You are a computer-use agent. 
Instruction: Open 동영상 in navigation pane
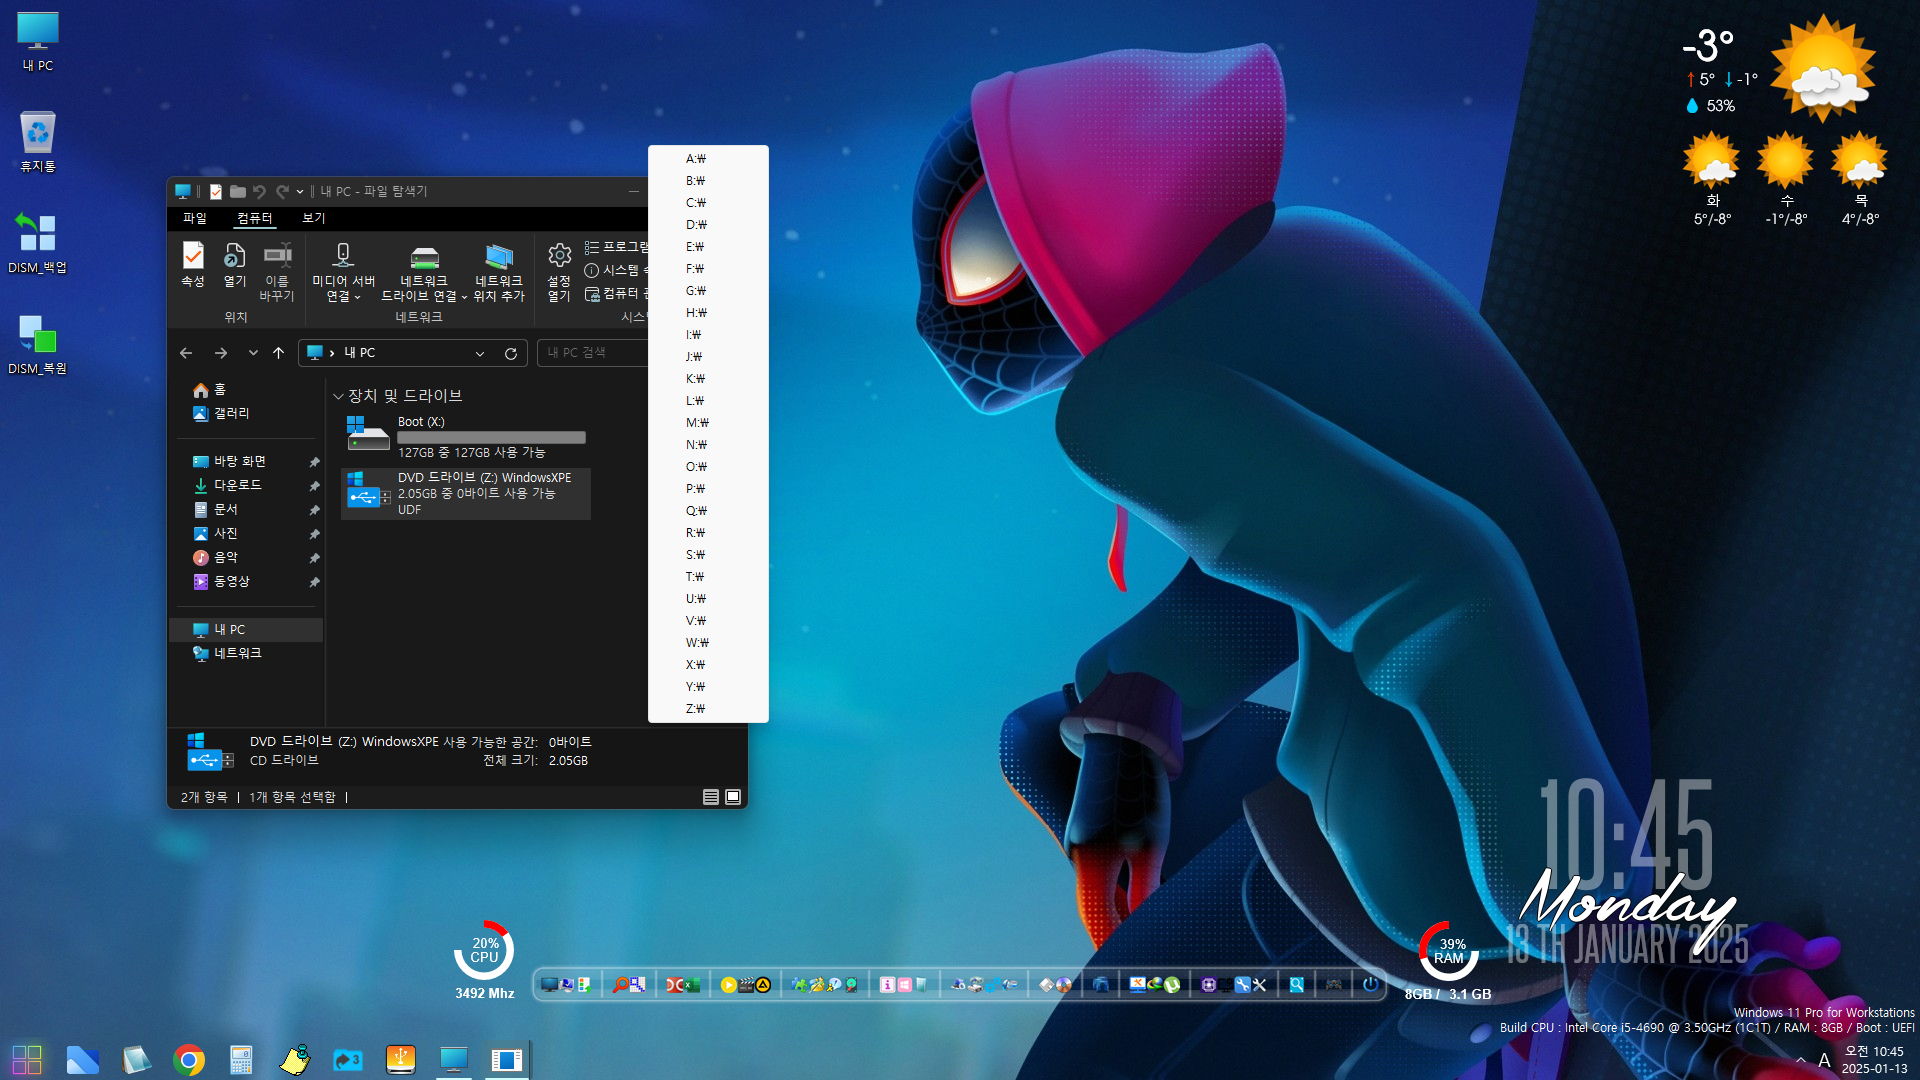(x=222, y=581)
